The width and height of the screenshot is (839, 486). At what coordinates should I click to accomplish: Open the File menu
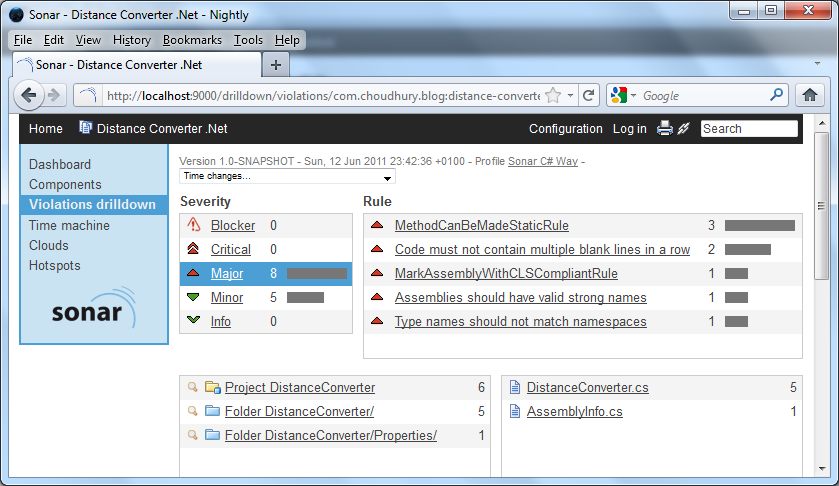pyautogui.click(x=23, y=40)
